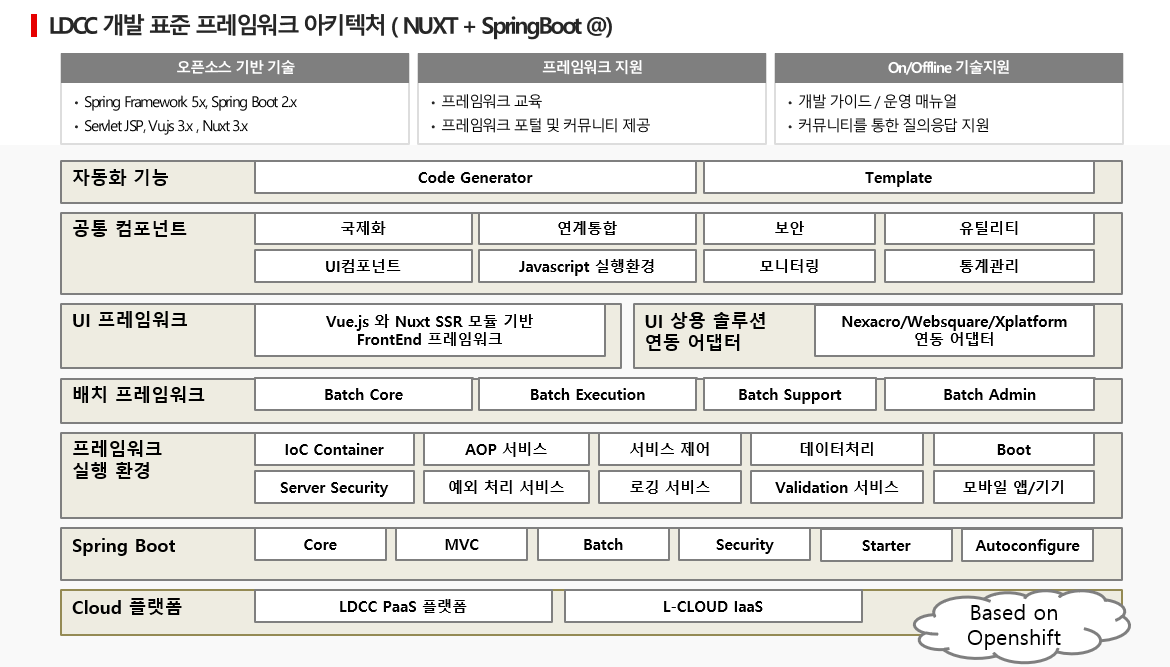The image size is (1170, 667).
Task: Select the Spring Boot MVC box
Action: coord(461,545)
